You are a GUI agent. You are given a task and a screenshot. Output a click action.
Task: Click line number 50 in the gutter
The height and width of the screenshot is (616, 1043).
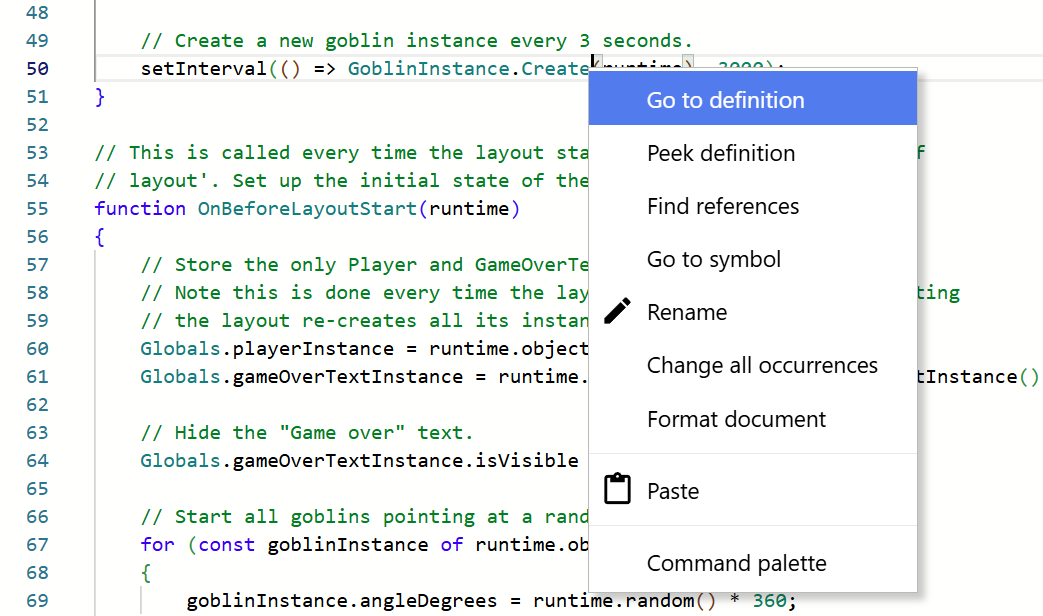tap(37, 68)
